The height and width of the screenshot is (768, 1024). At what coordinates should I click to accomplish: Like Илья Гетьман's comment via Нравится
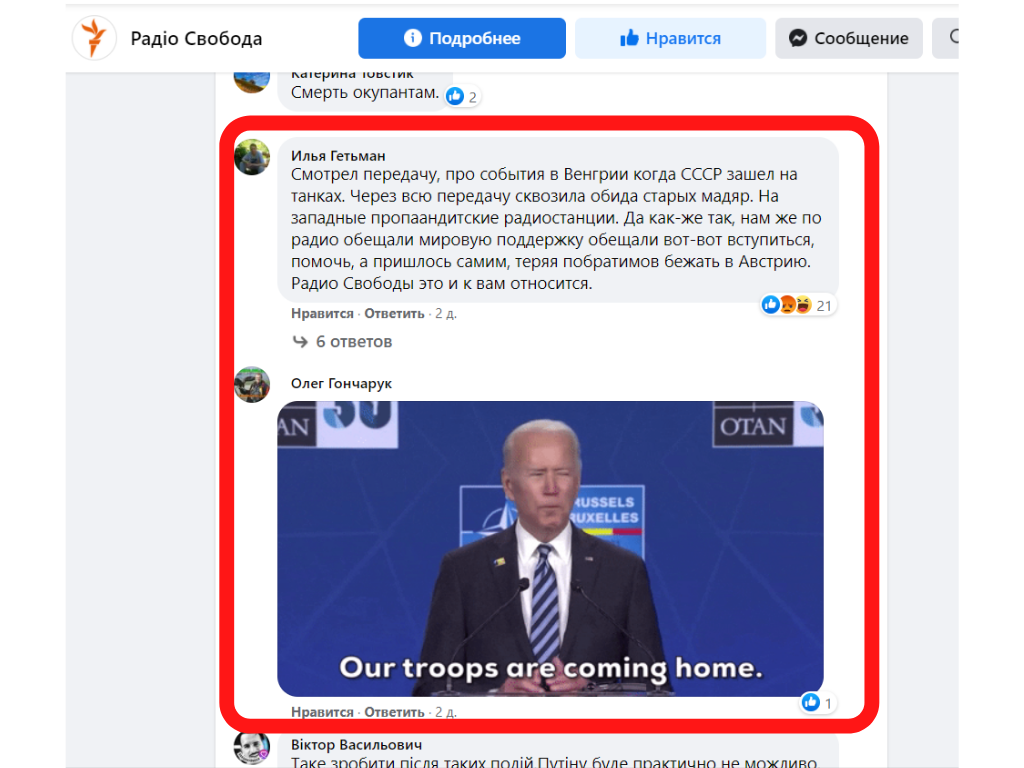tap(322, 313)
